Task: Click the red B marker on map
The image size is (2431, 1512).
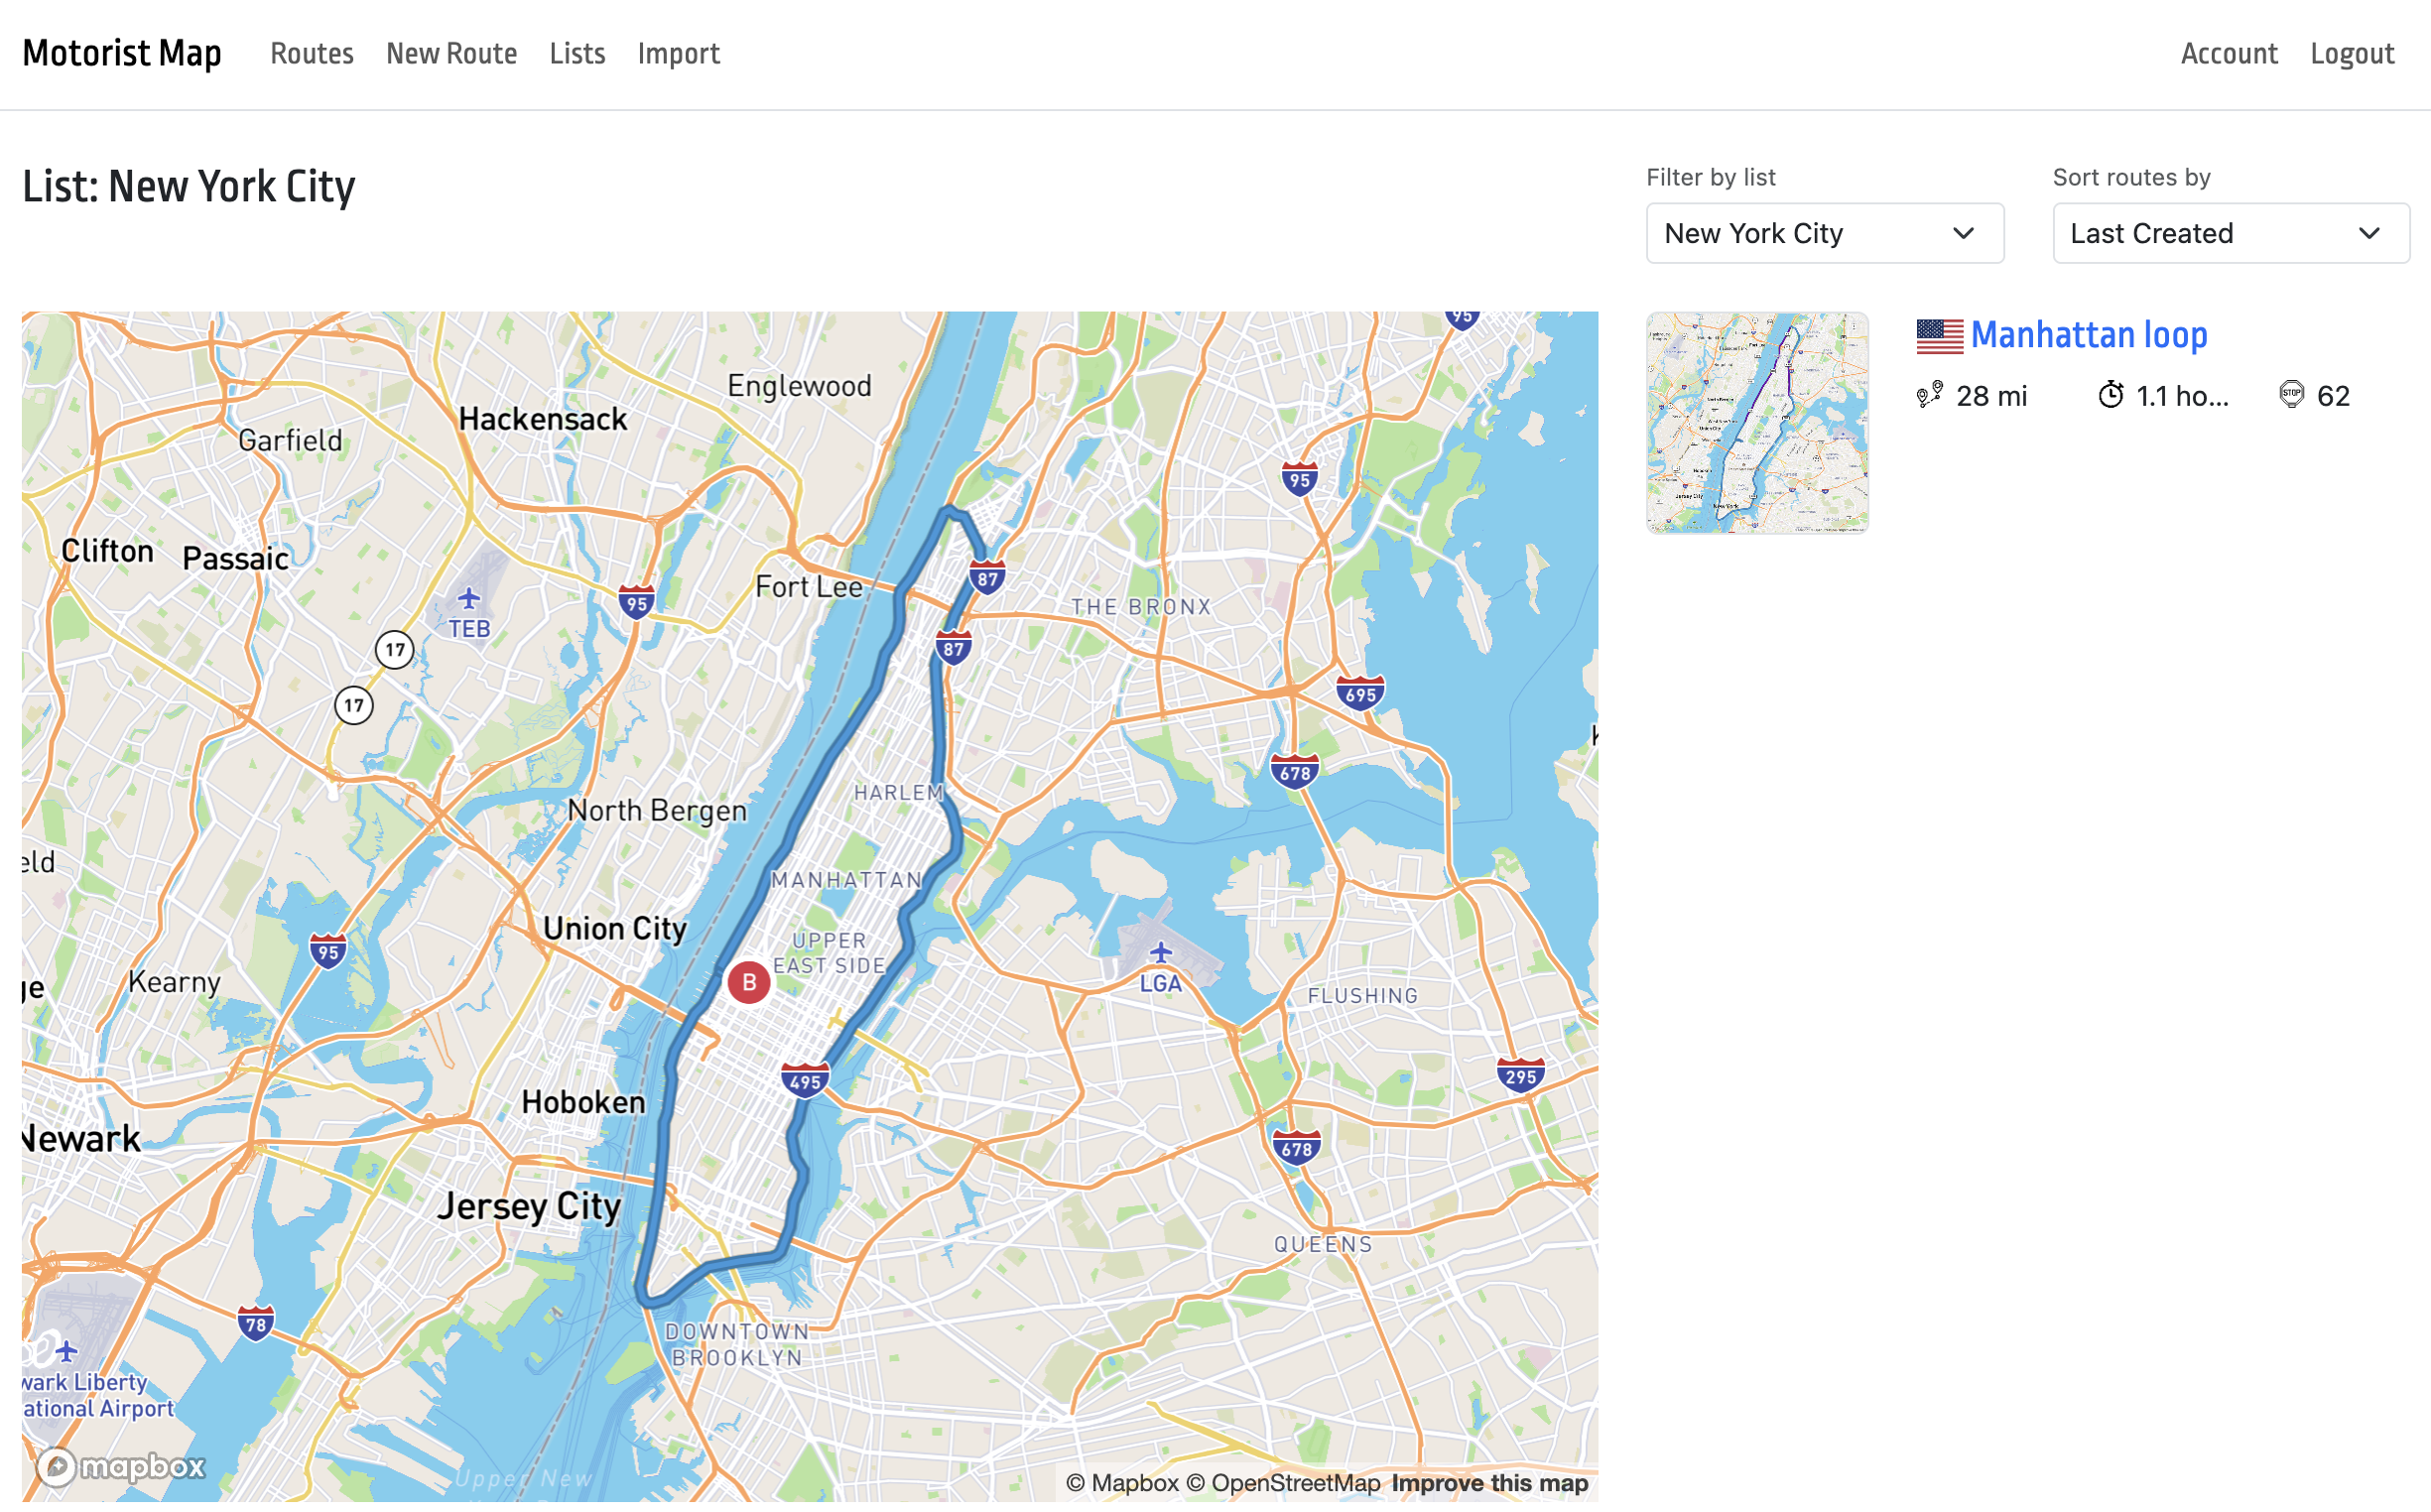Action: (x=748, y=982)
